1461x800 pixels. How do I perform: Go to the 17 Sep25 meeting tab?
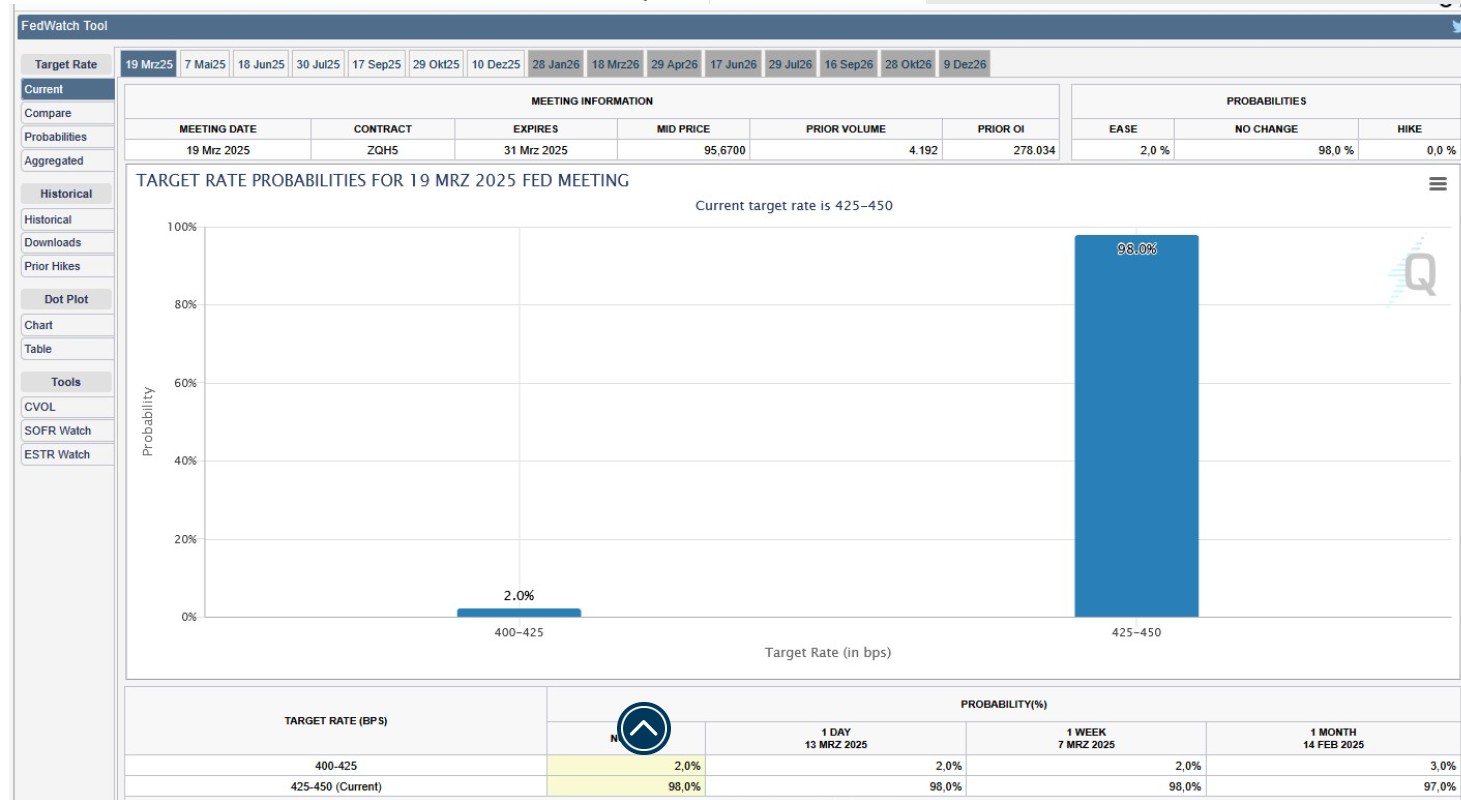point(376,64)
